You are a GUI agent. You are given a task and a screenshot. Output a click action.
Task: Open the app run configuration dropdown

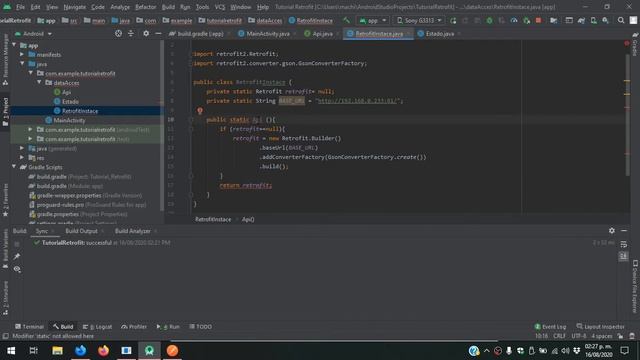(372, 20)
